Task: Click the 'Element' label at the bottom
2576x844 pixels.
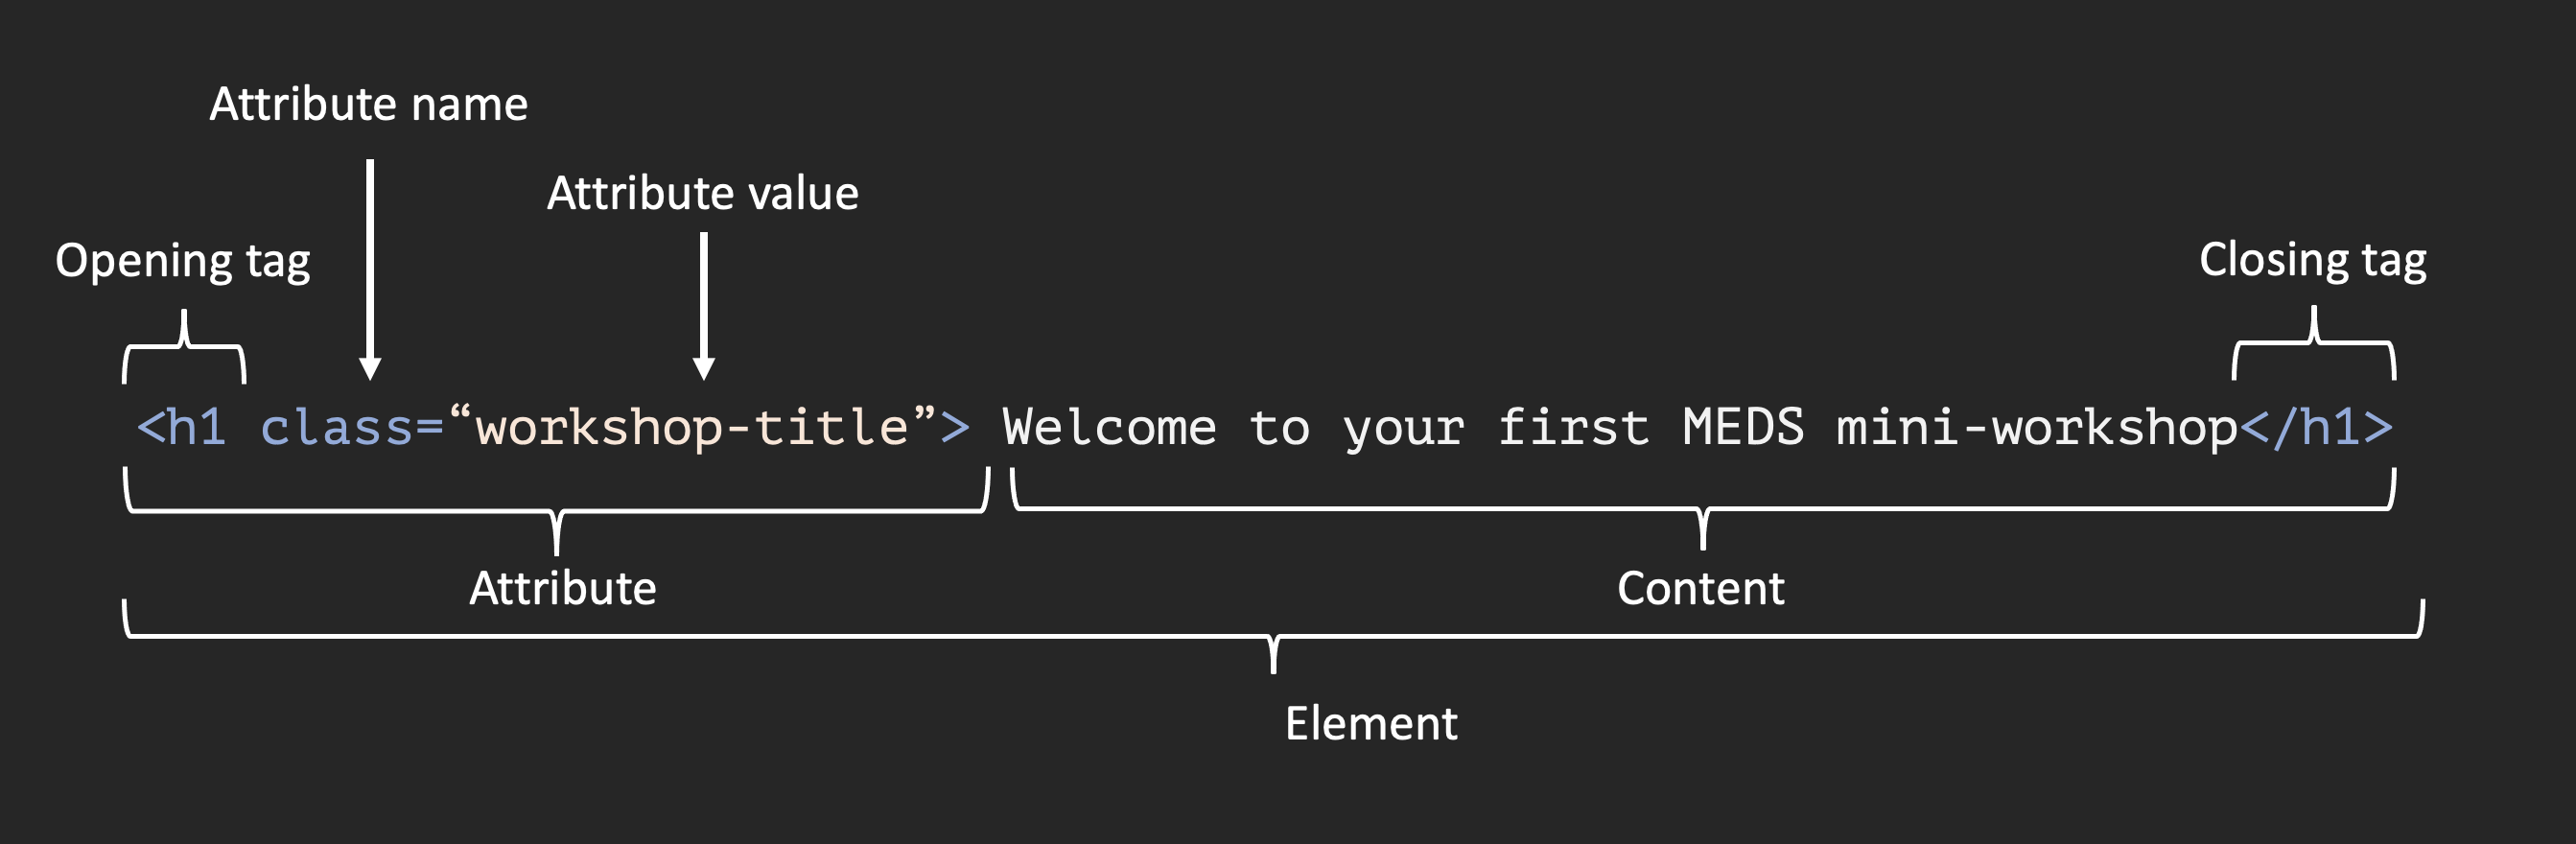Action: (x=1371, y=723)
